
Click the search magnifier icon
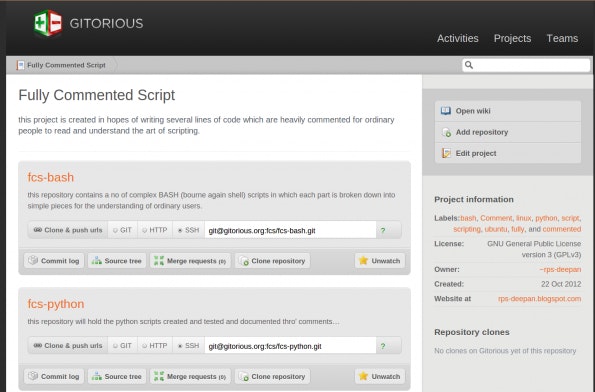click(x=469, y=65)
